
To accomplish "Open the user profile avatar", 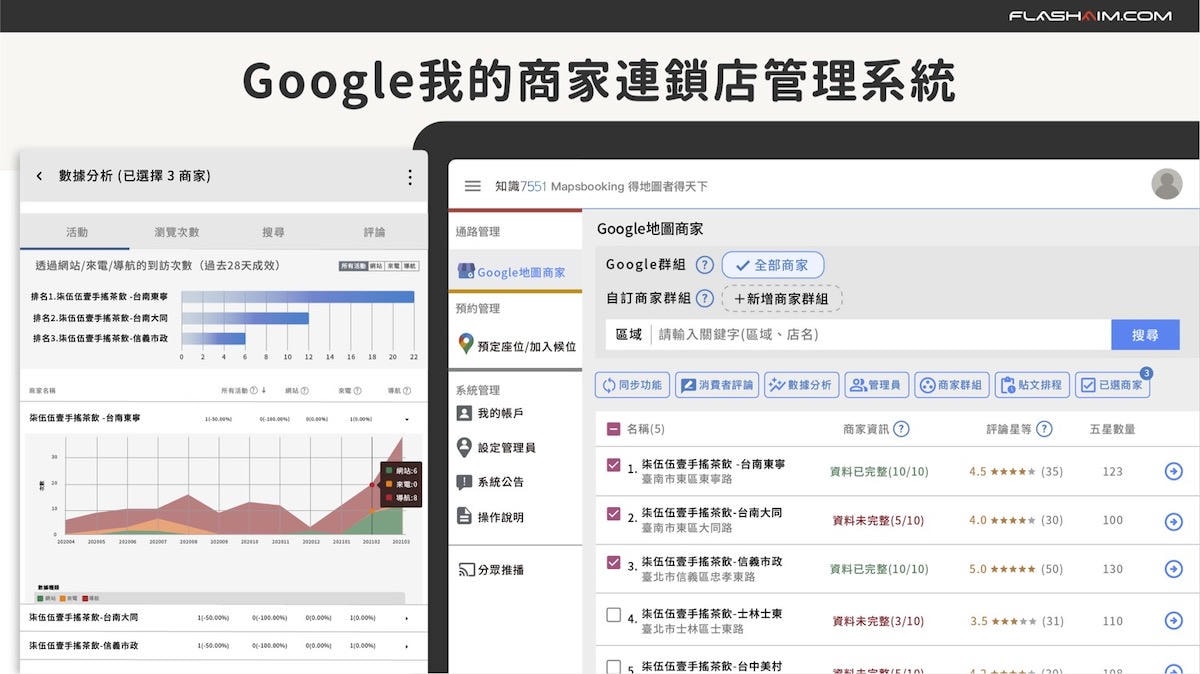I will [x=1167, y=184].
